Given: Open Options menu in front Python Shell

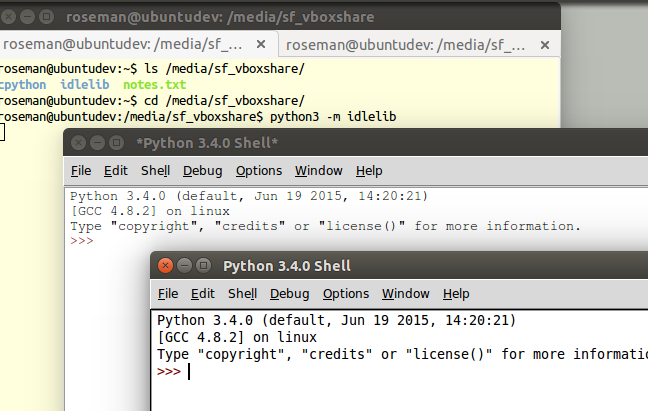Looking at the screenshot, I should [346, 294].
